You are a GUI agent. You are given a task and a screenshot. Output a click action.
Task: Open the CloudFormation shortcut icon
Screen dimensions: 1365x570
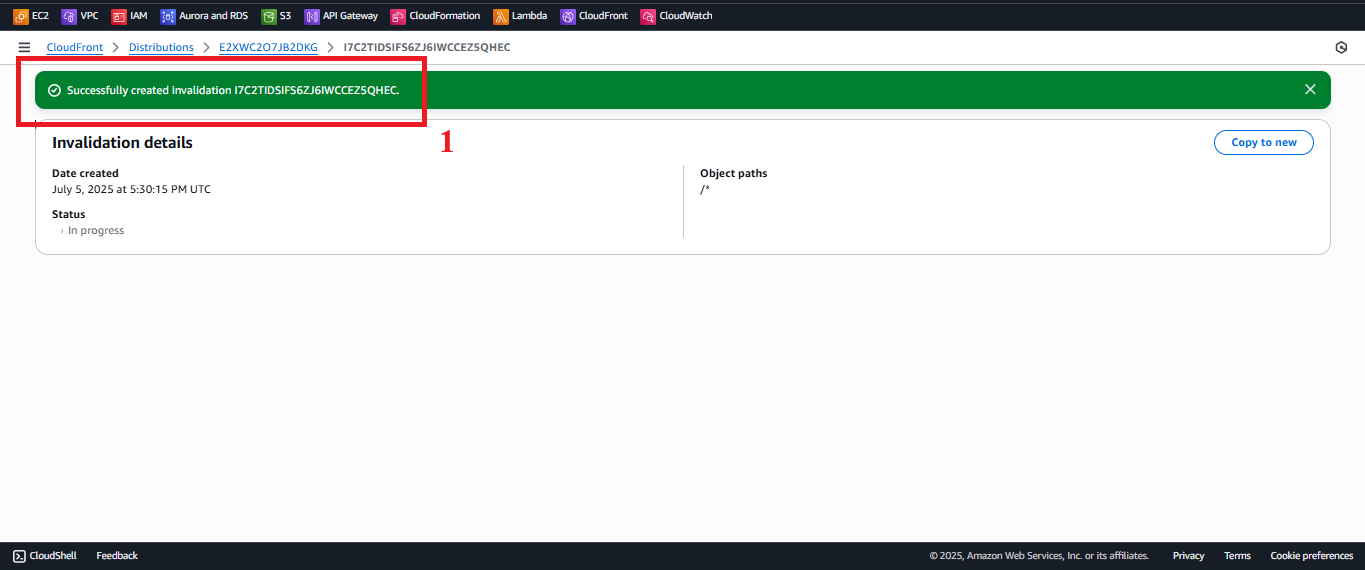pos(398,16)
